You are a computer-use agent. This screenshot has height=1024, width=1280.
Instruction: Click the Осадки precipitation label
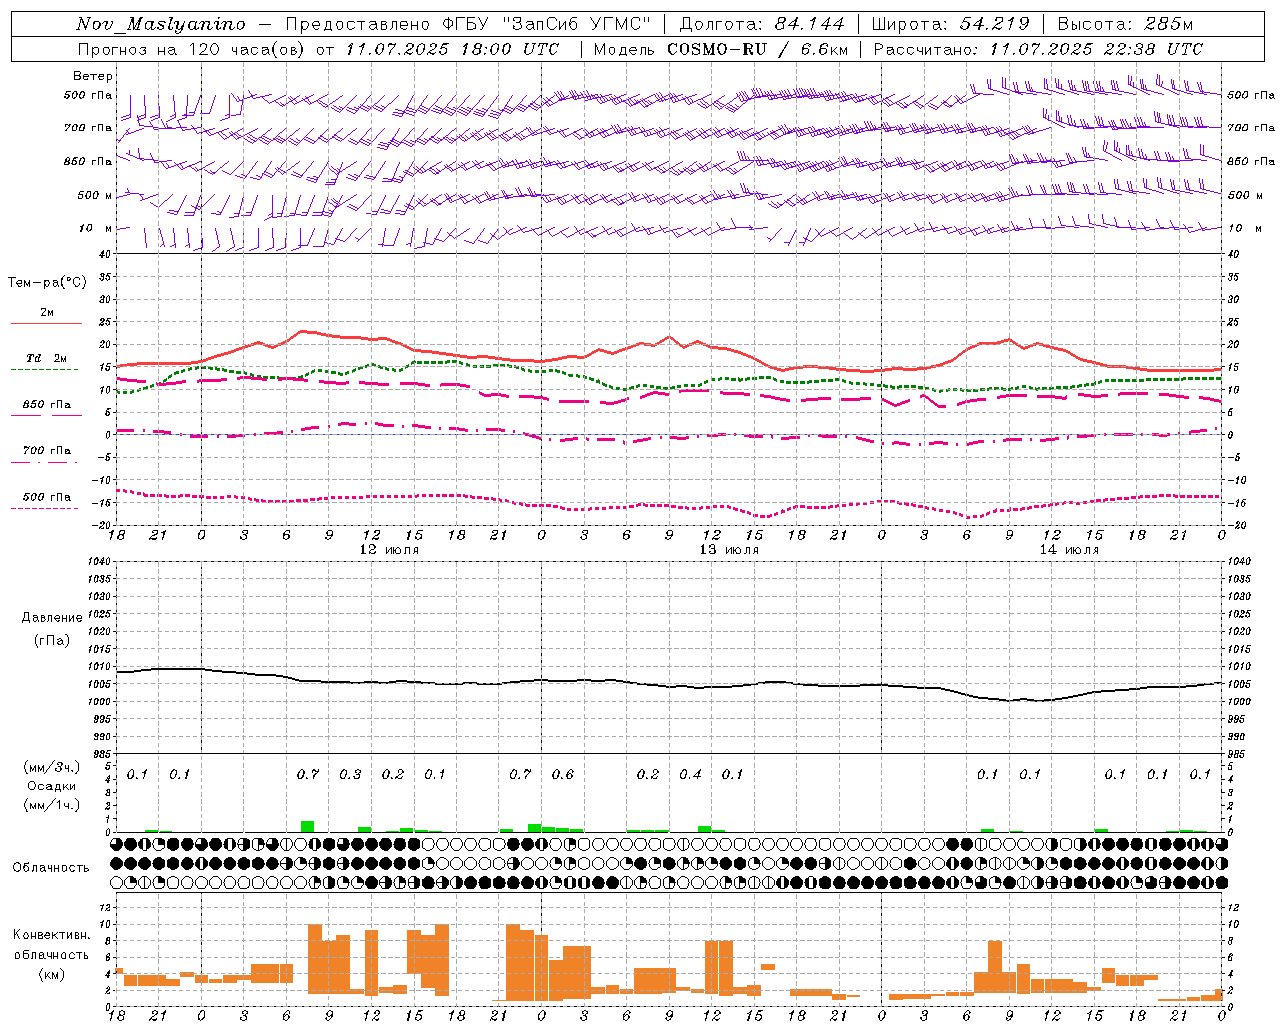52,786
